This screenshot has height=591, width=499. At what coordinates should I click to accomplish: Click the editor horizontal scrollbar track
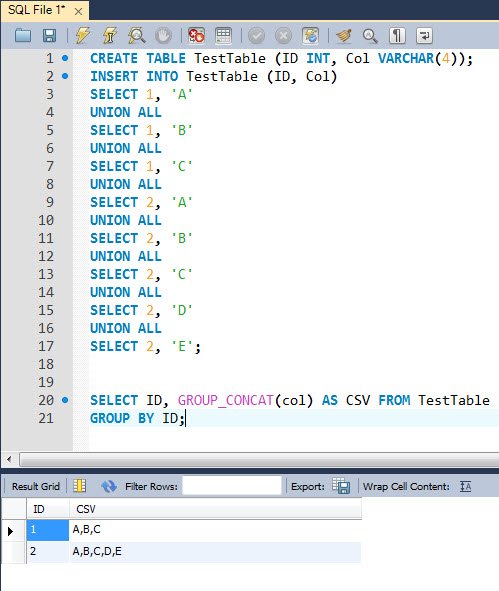pos(259,459)
